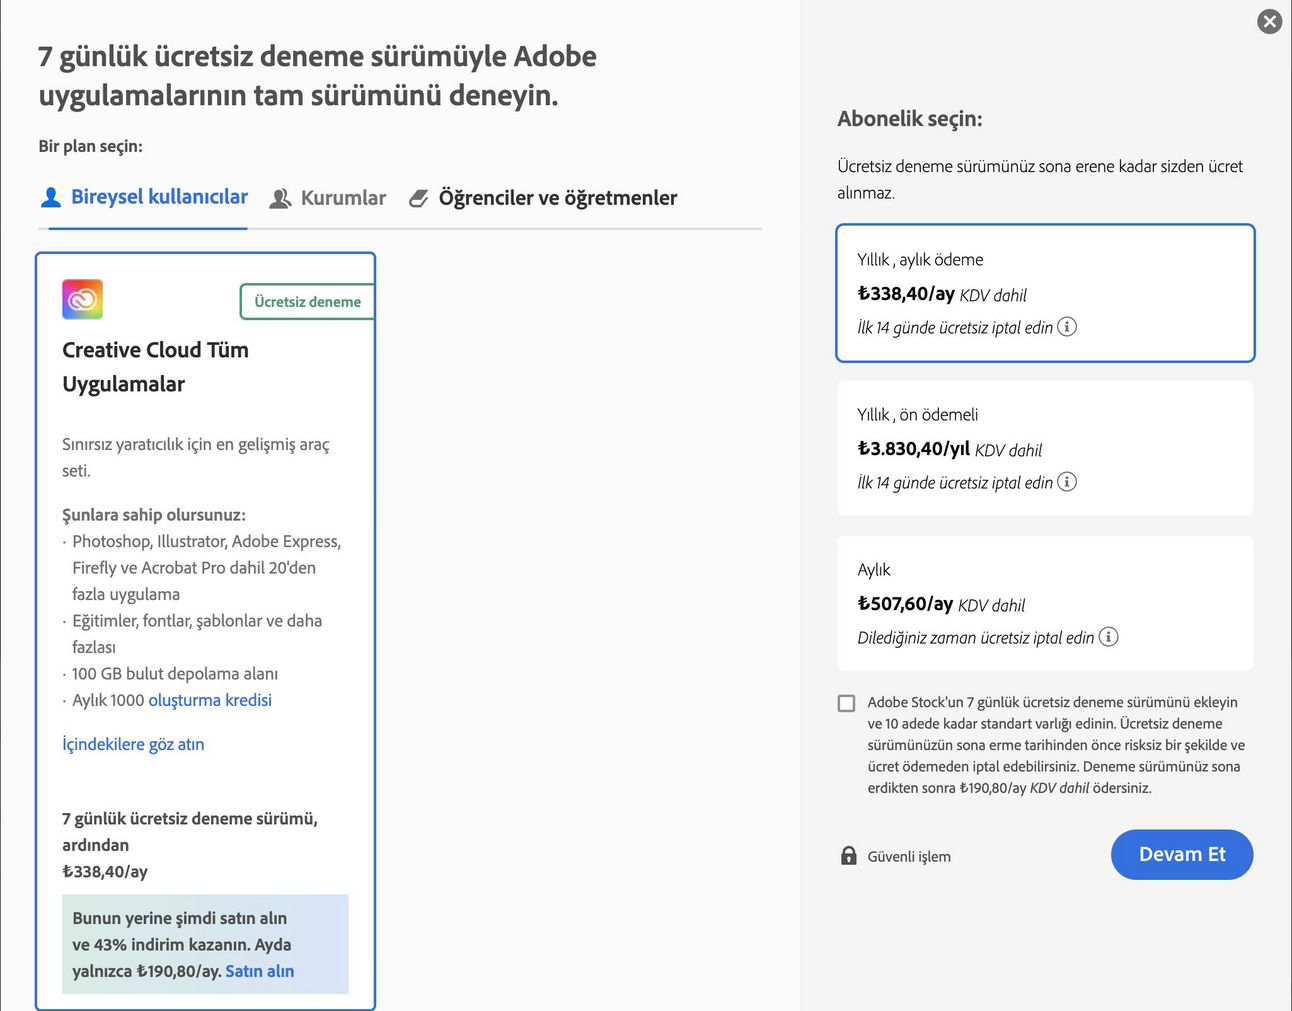Click the Creative Cloud app logo icon
Image resolution: width=1292 pixels, height=1011 pixels.
pyautogui.click(x=83, y=299)
